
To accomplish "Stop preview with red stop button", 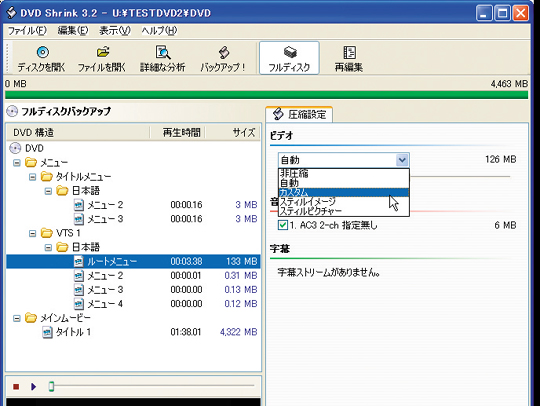I will point(16,387).
